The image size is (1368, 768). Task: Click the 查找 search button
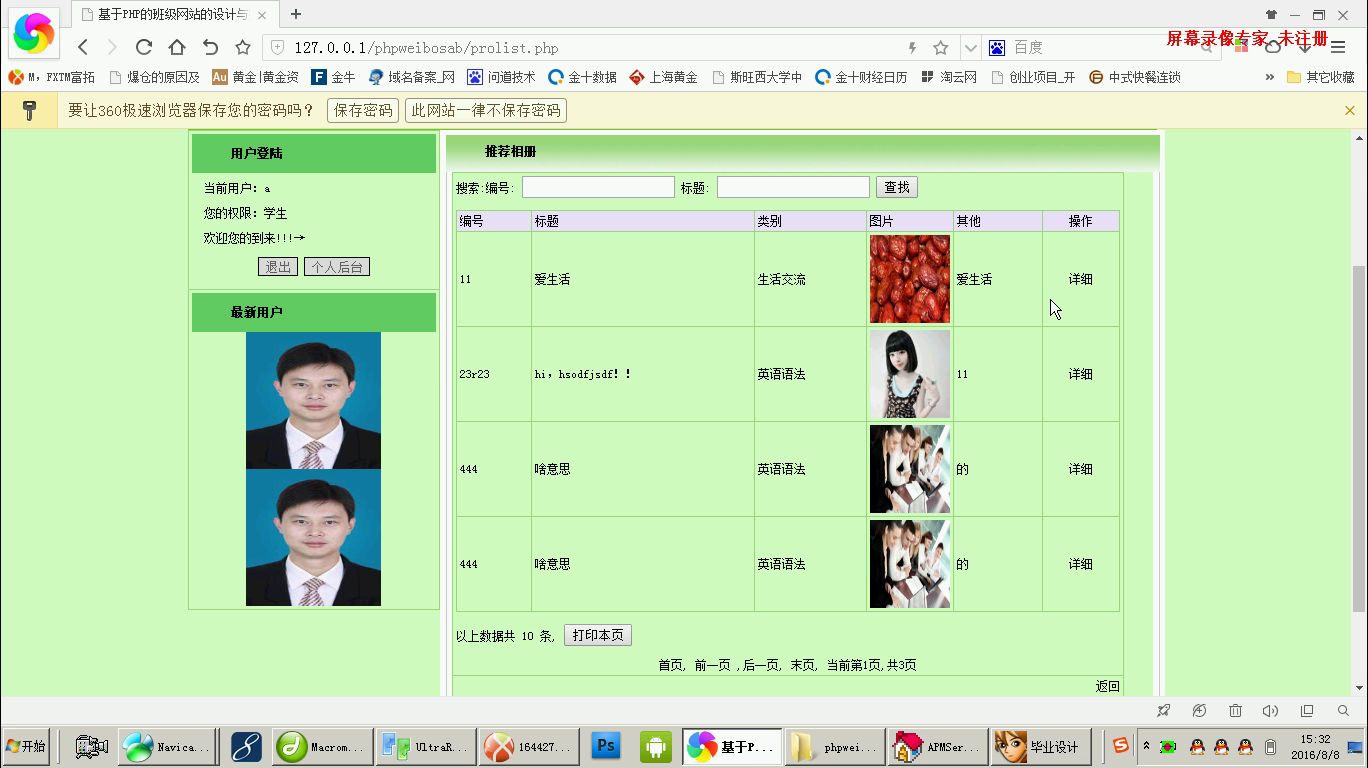pyautogui.click(x=897, y=187)
